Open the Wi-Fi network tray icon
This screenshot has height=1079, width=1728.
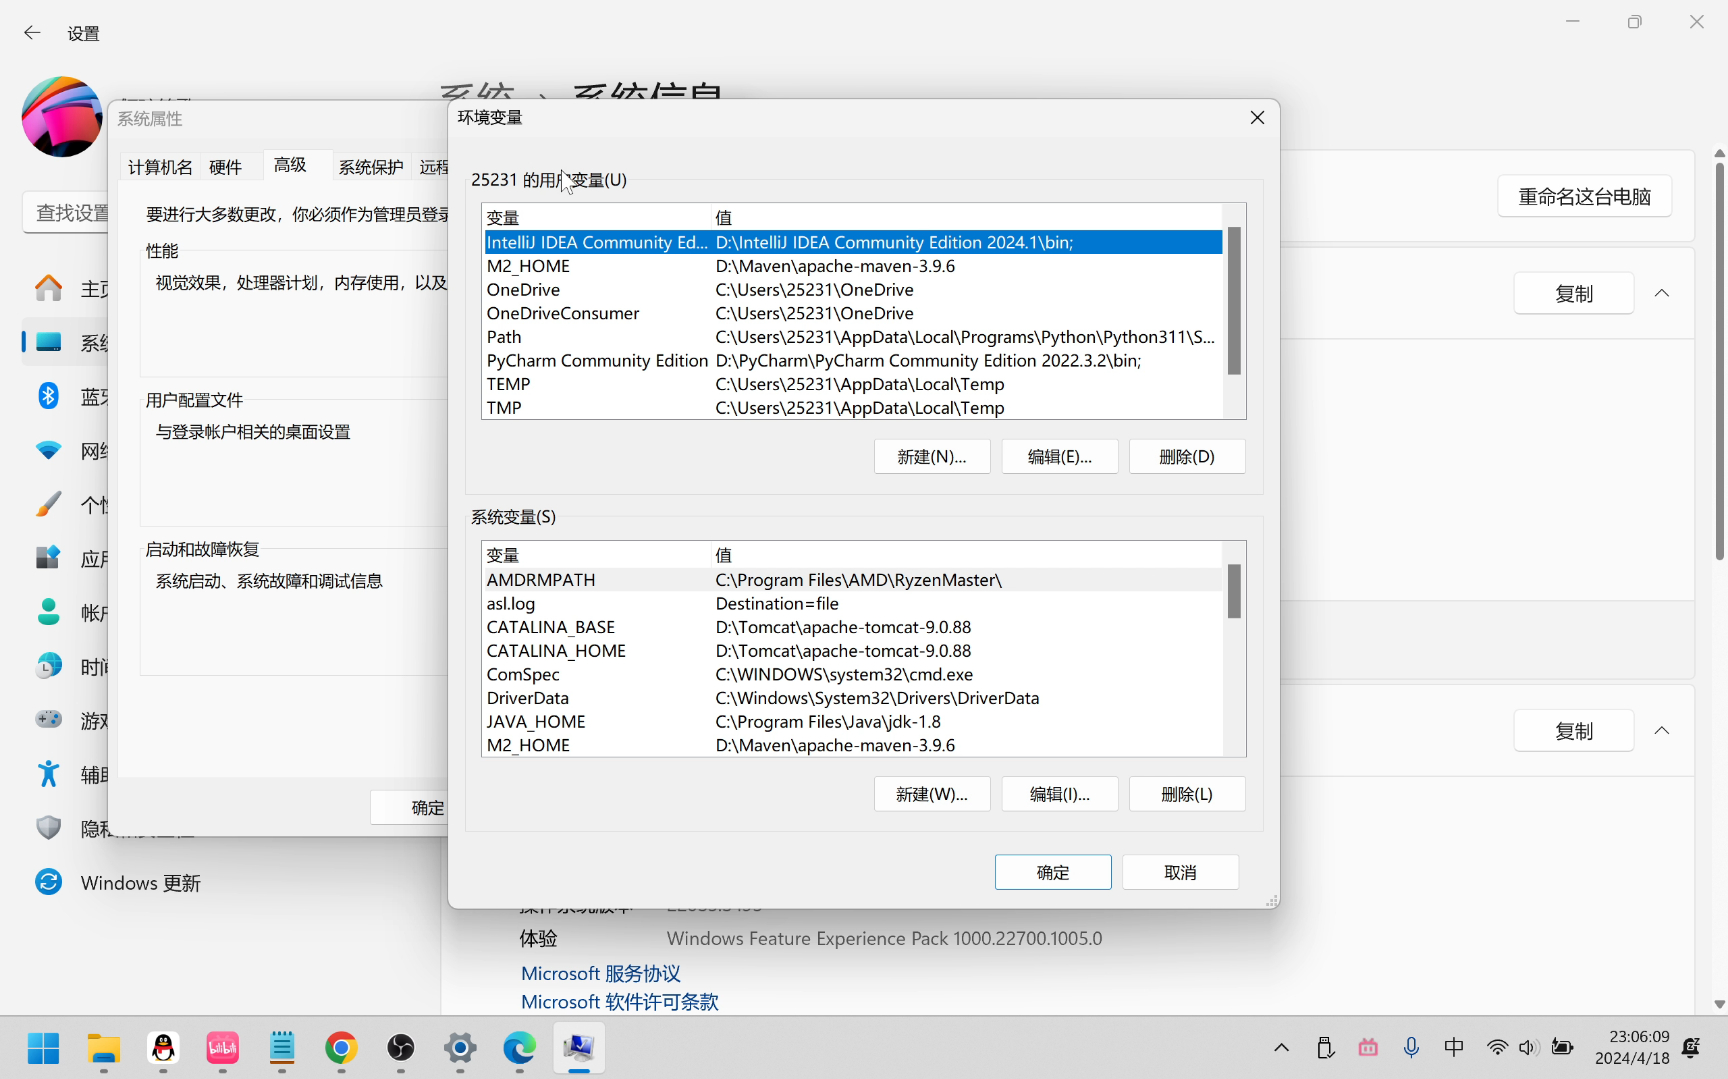tap(1497, 1048)
